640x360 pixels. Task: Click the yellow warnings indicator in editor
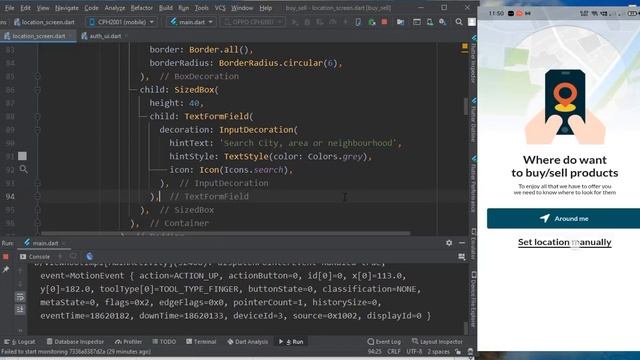(x=465, y=47)
